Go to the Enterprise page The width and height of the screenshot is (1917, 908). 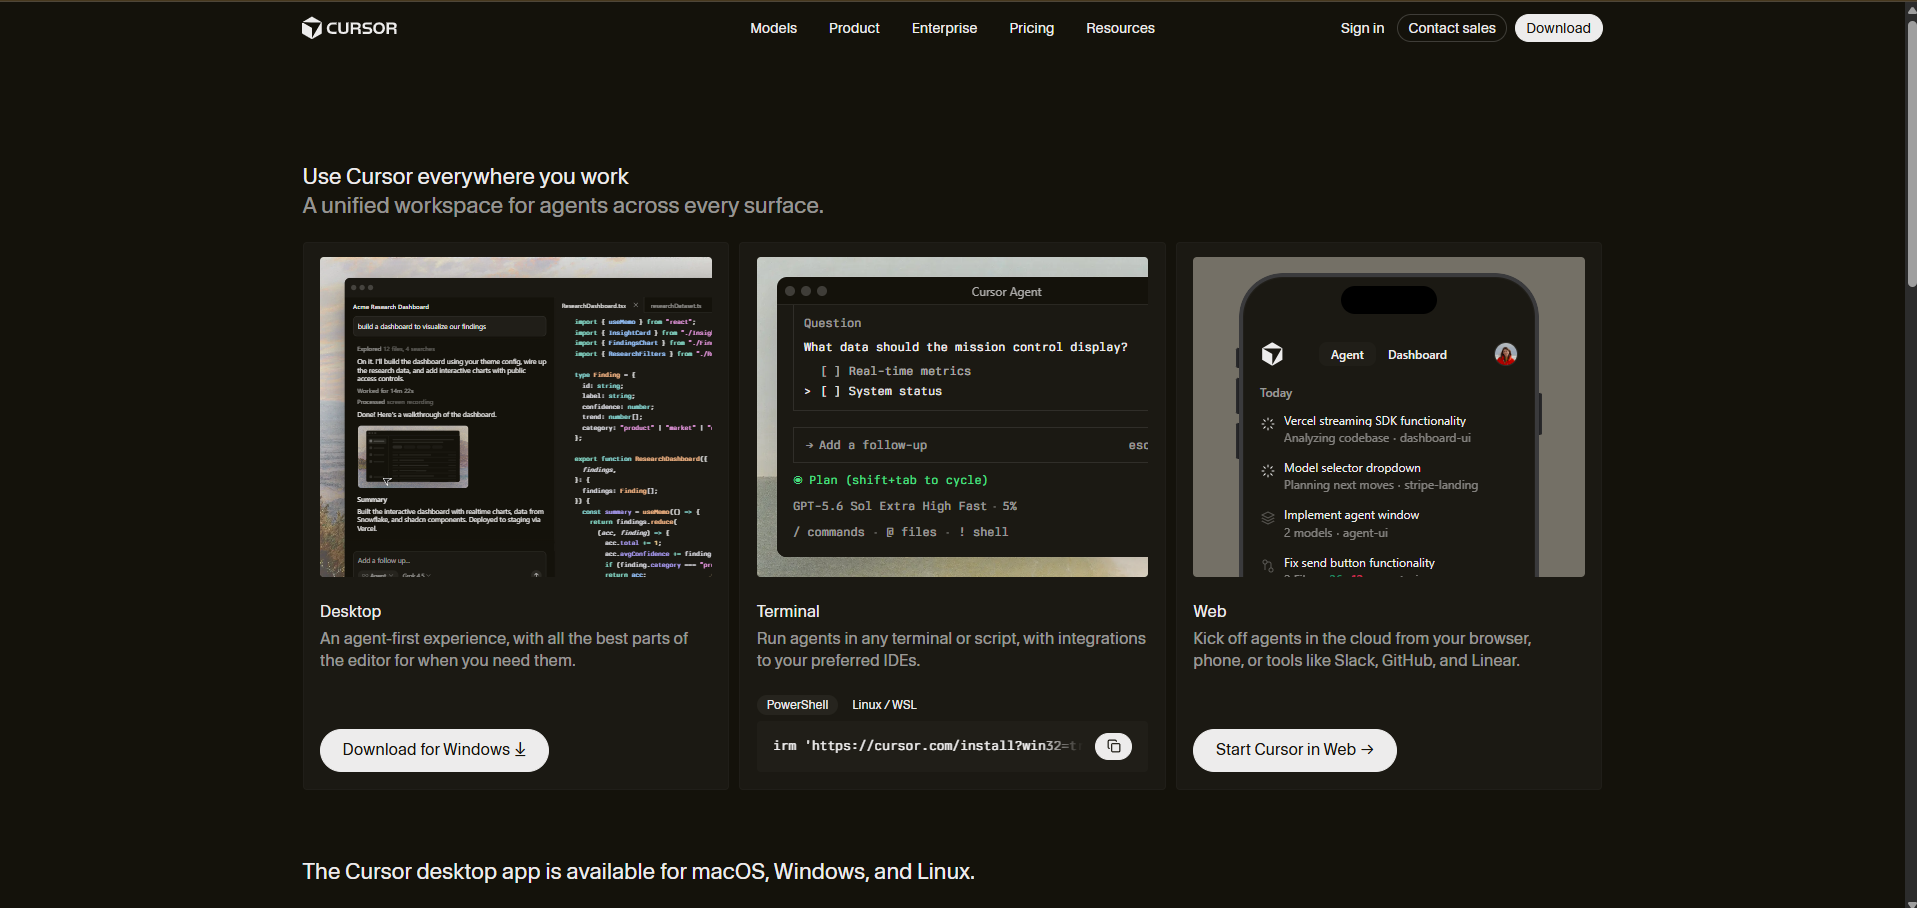(x=944, y=28)
